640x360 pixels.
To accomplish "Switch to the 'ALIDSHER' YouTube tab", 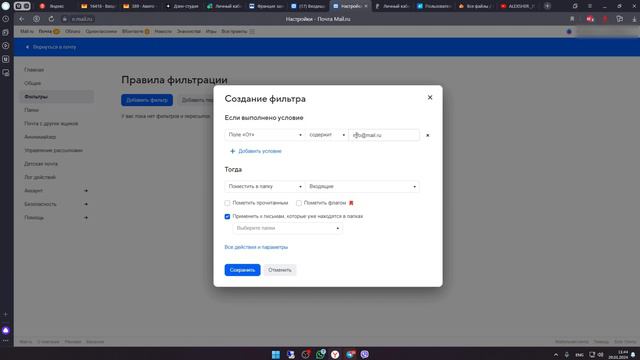I will 518,6.
